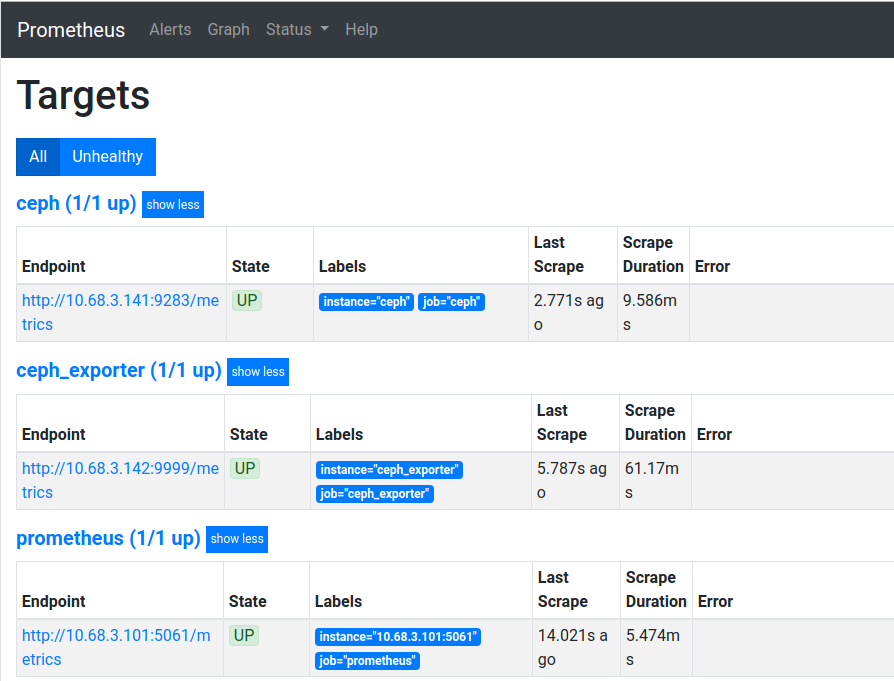The width and height of the screenshot is (894, 681).
Task: Show only Unhealthy targets
Action: (108, 157)
